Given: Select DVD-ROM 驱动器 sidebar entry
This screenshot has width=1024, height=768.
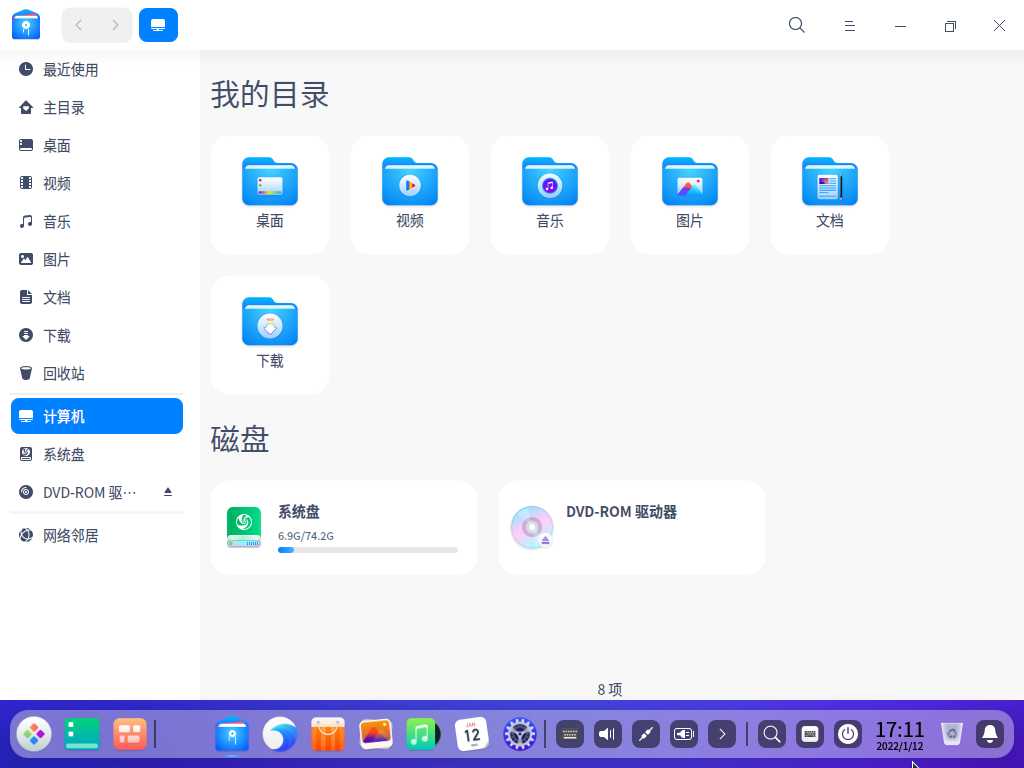Looking at the screenshot, I should 97,492.
